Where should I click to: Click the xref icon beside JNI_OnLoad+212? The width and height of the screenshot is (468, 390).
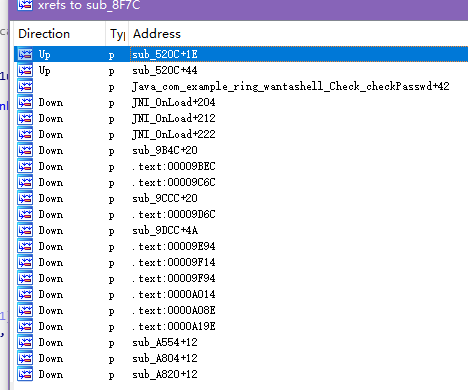point(25,118)
